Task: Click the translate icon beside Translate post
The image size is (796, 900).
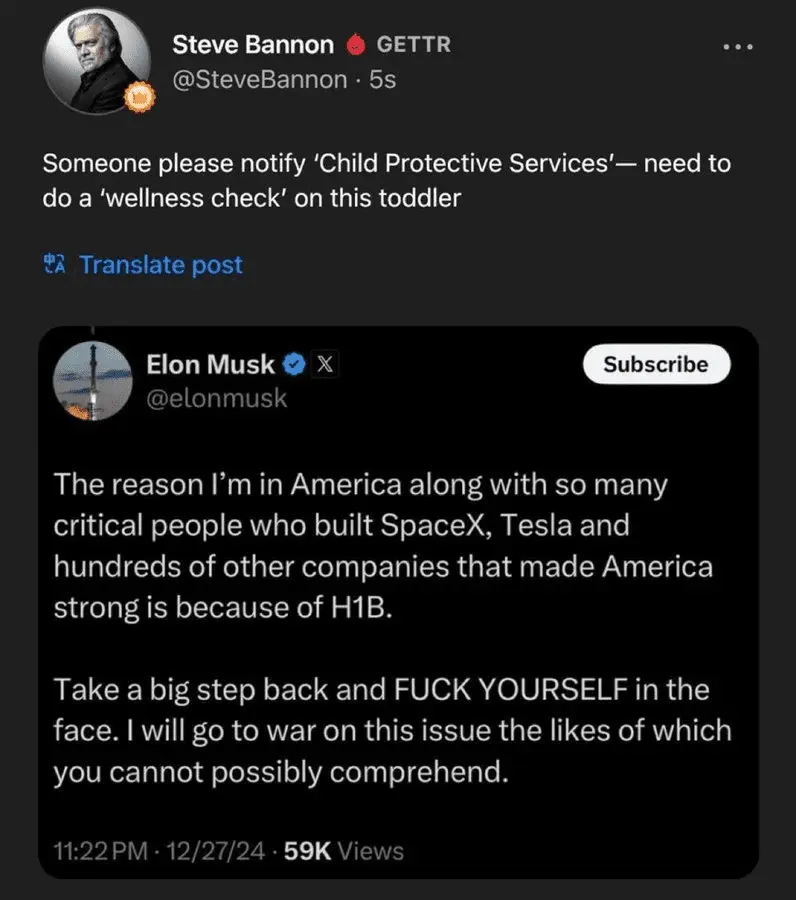Action: pos(54,265)
